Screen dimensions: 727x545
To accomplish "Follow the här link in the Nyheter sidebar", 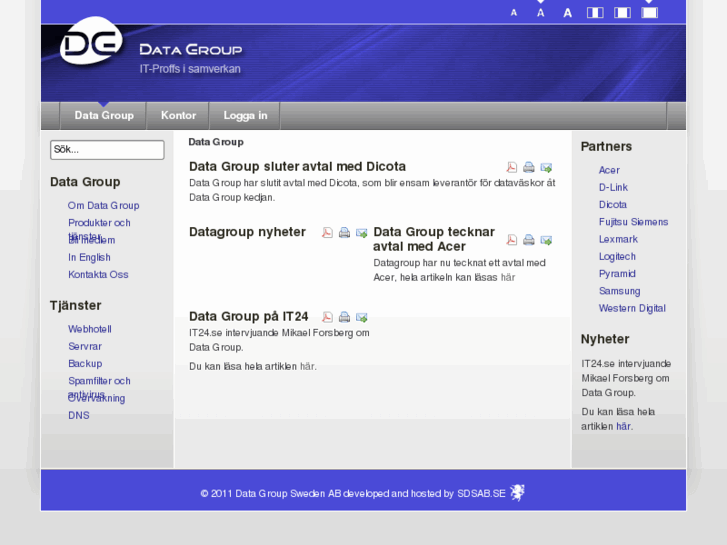I will [x=623, y=426].
